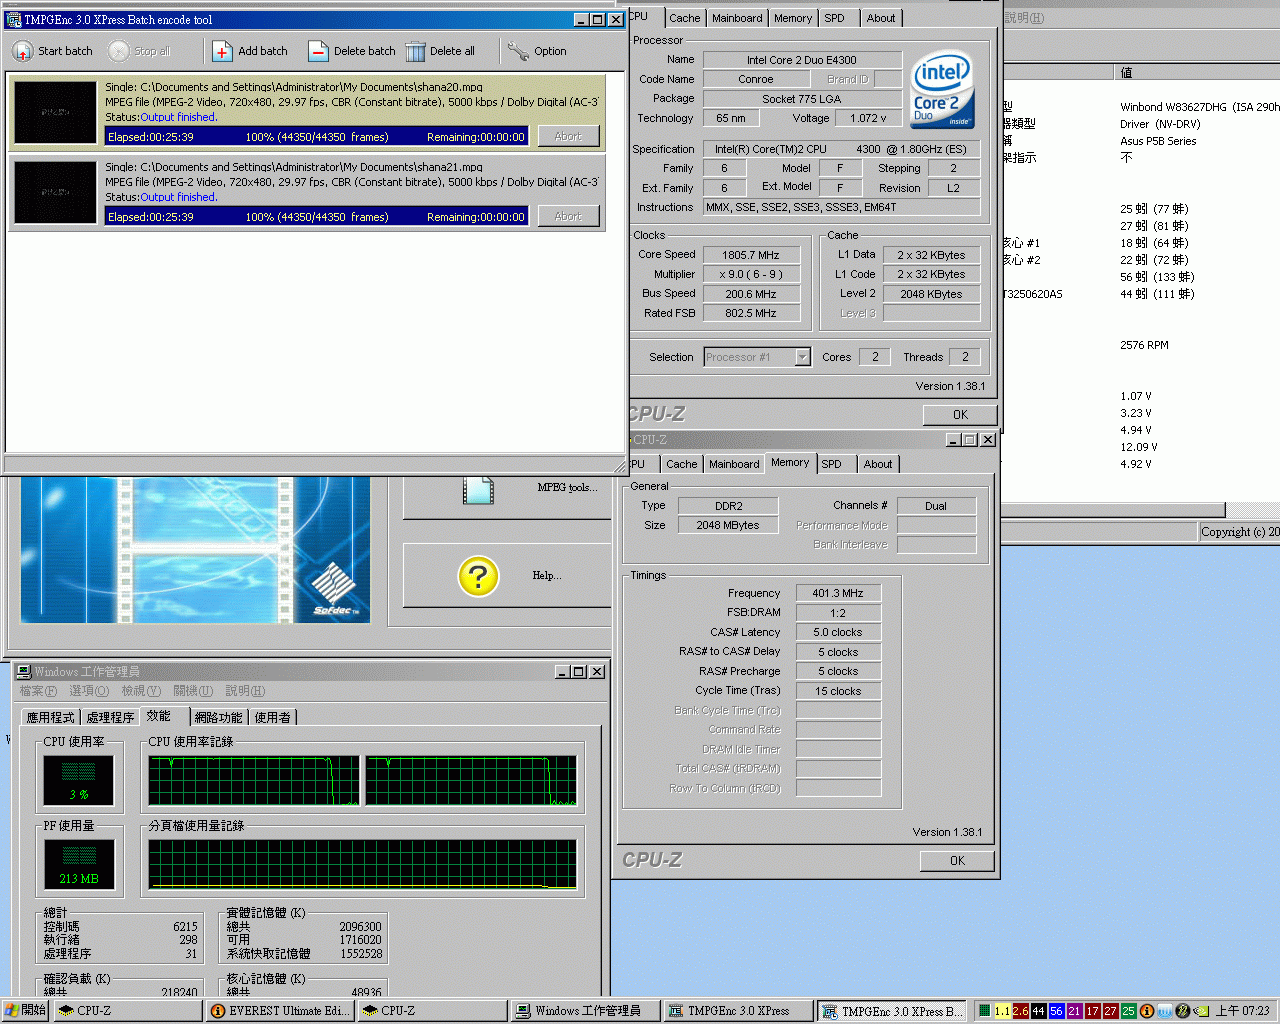Open 檔案(F) menu in Task Manager
The height and width of the screenshot is (1024, 1280).
tap(38, 691)
